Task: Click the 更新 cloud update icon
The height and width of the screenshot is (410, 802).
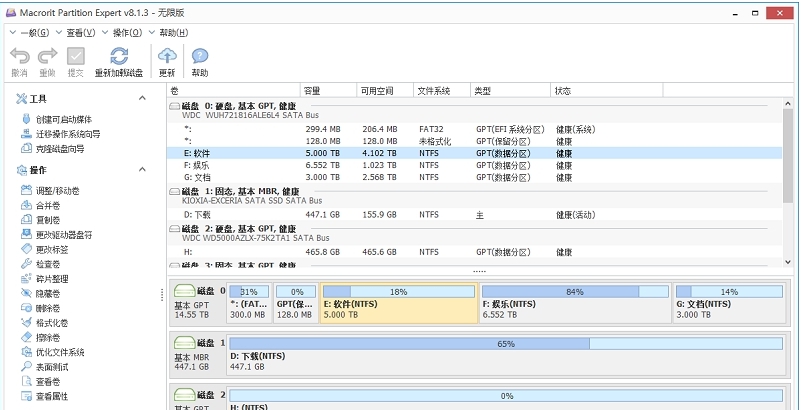Action: pyautogui.click(x=167, y=57)
